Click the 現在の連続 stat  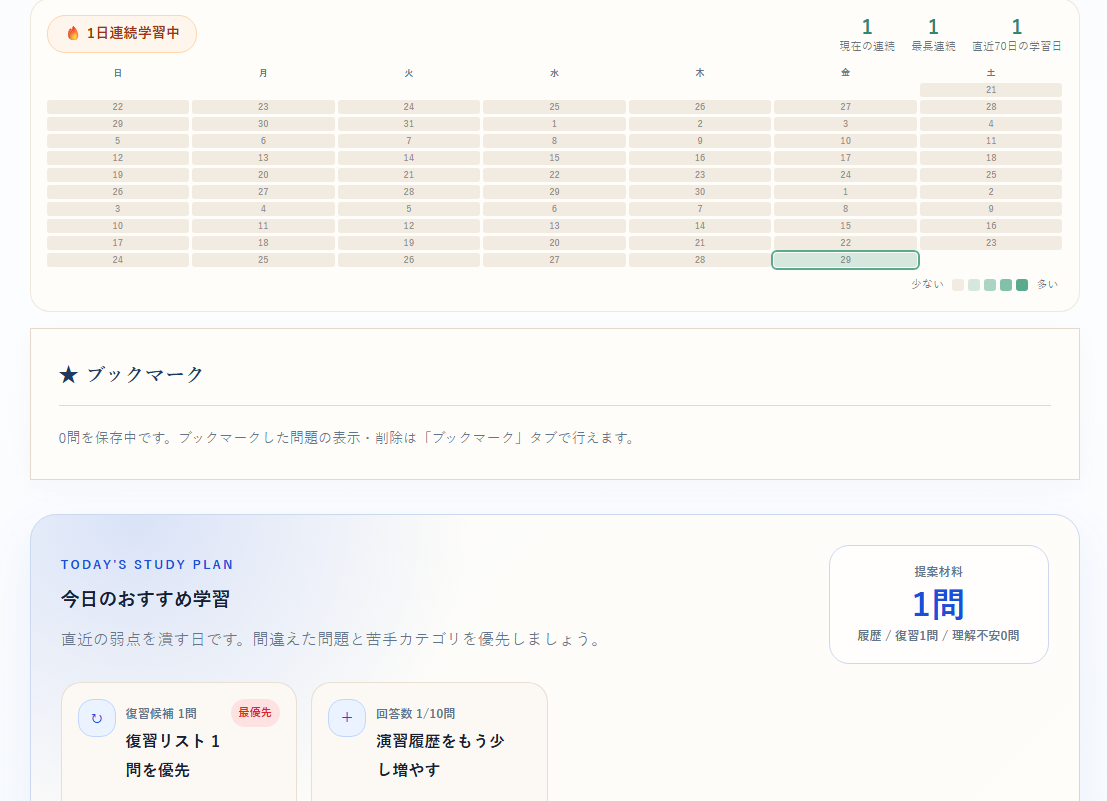[867, 35]
